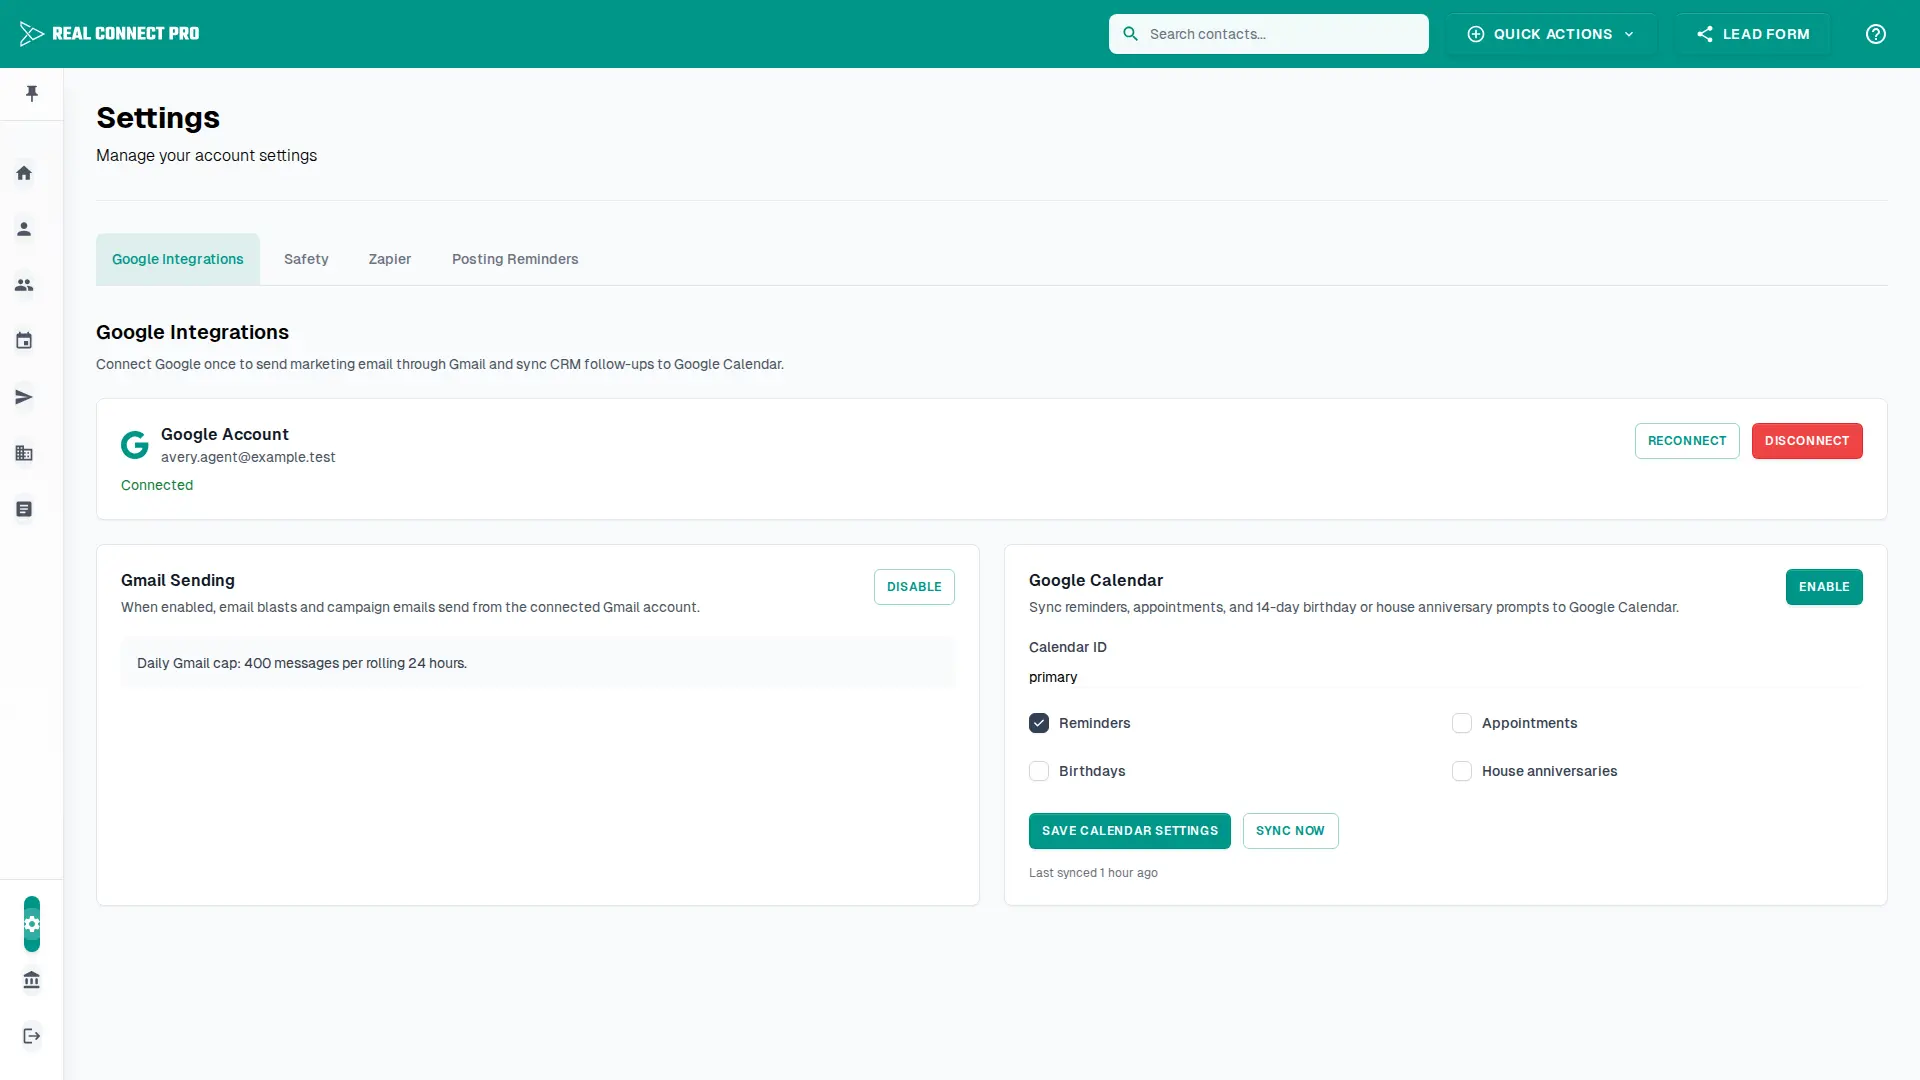
Task: Open the home dashboard sidebar icon
Action: pos(24,173)
